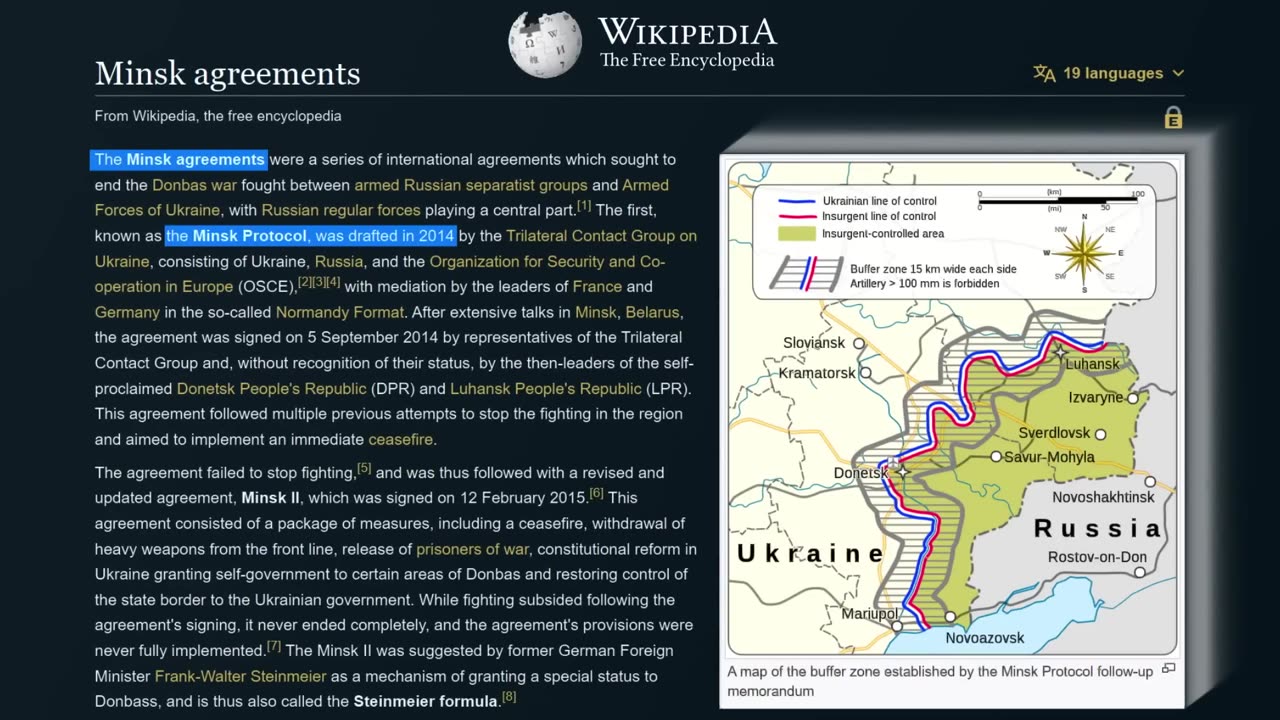Enlarge the map using caption icon

tap(1168, 668)
